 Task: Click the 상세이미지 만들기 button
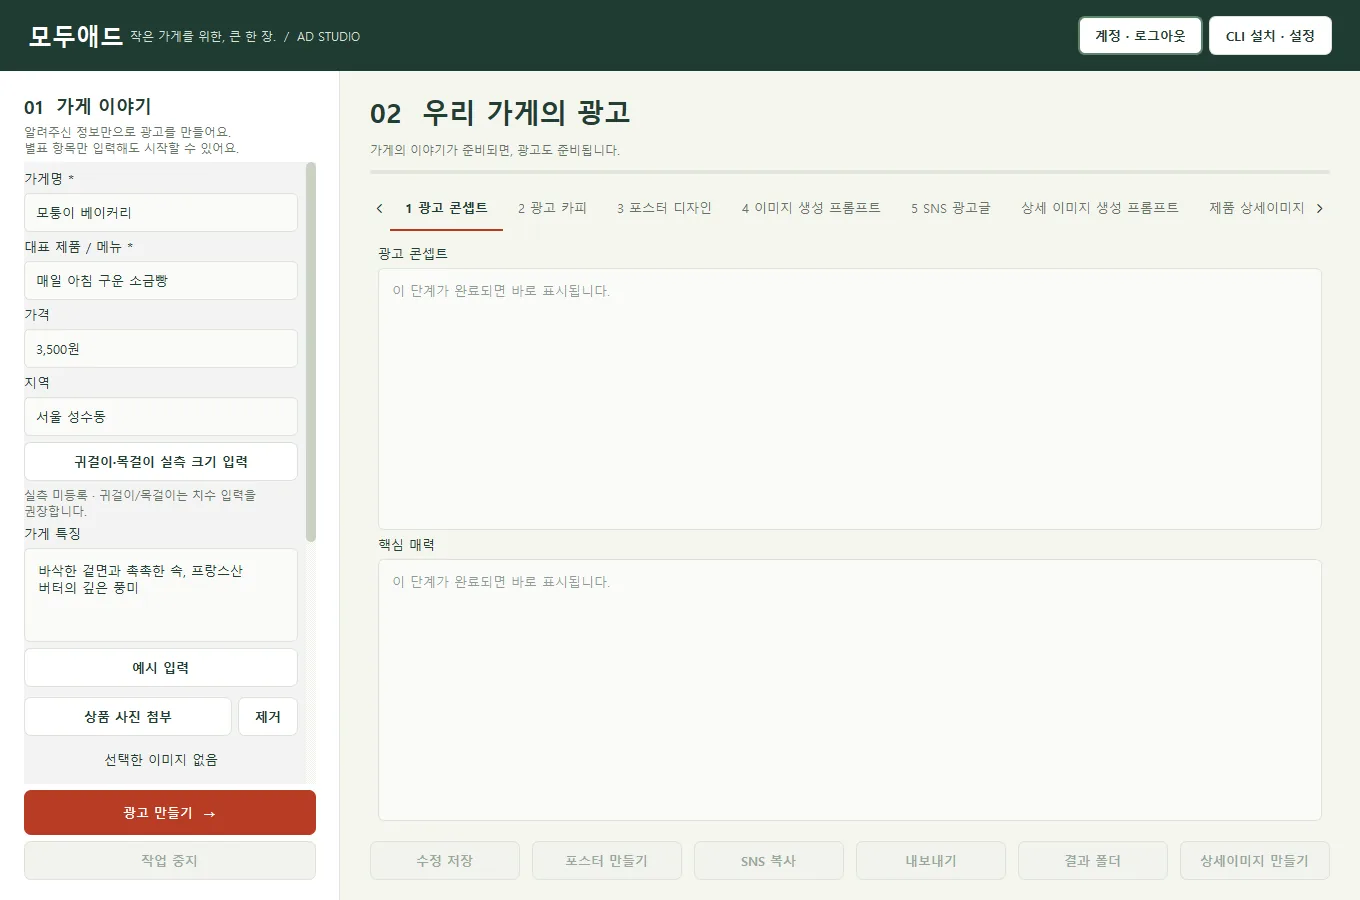(x=1255, y=860)
